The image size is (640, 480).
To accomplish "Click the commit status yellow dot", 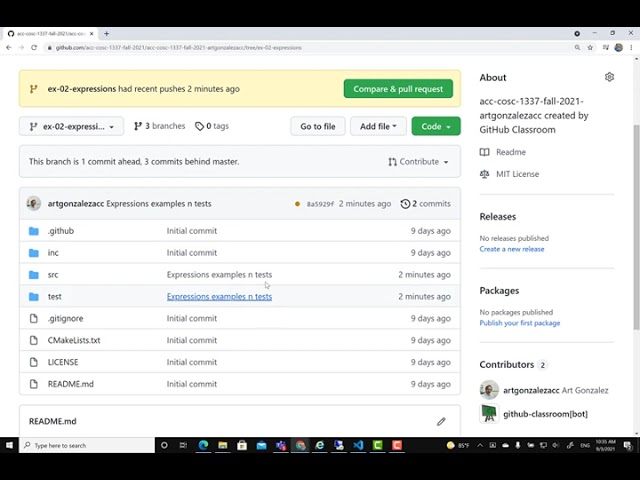I will (297, 204).
